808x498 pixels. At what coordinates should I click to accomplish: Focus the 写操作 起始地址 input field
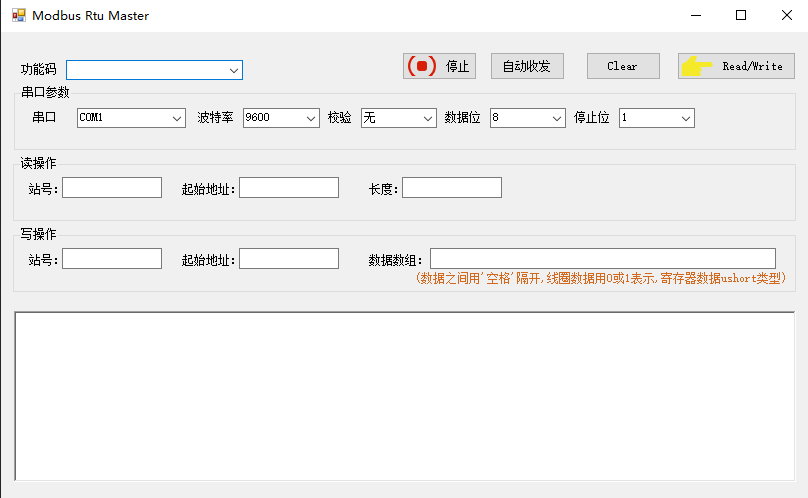(x=289, y=259)
